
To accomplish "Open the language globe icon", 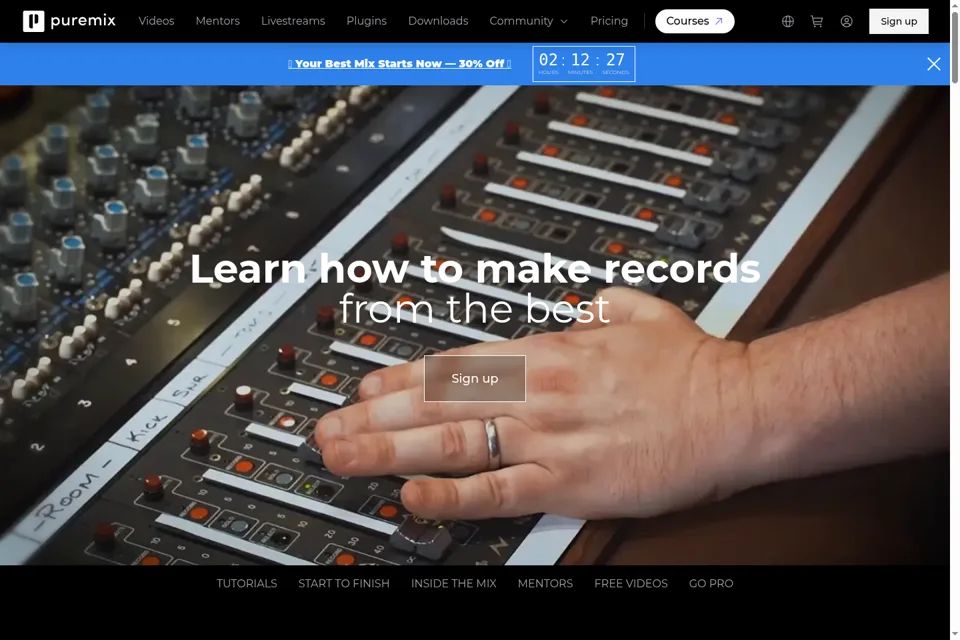I will [788, 21].
